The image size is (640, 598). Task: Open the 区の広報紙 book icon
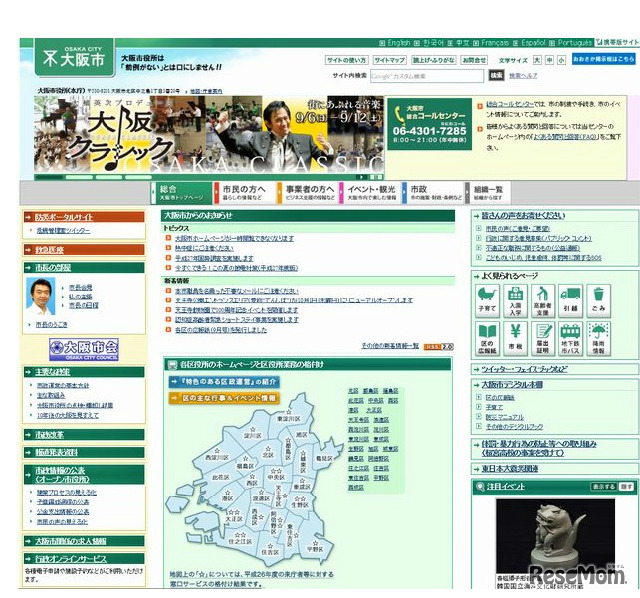[x=487, y=338]
